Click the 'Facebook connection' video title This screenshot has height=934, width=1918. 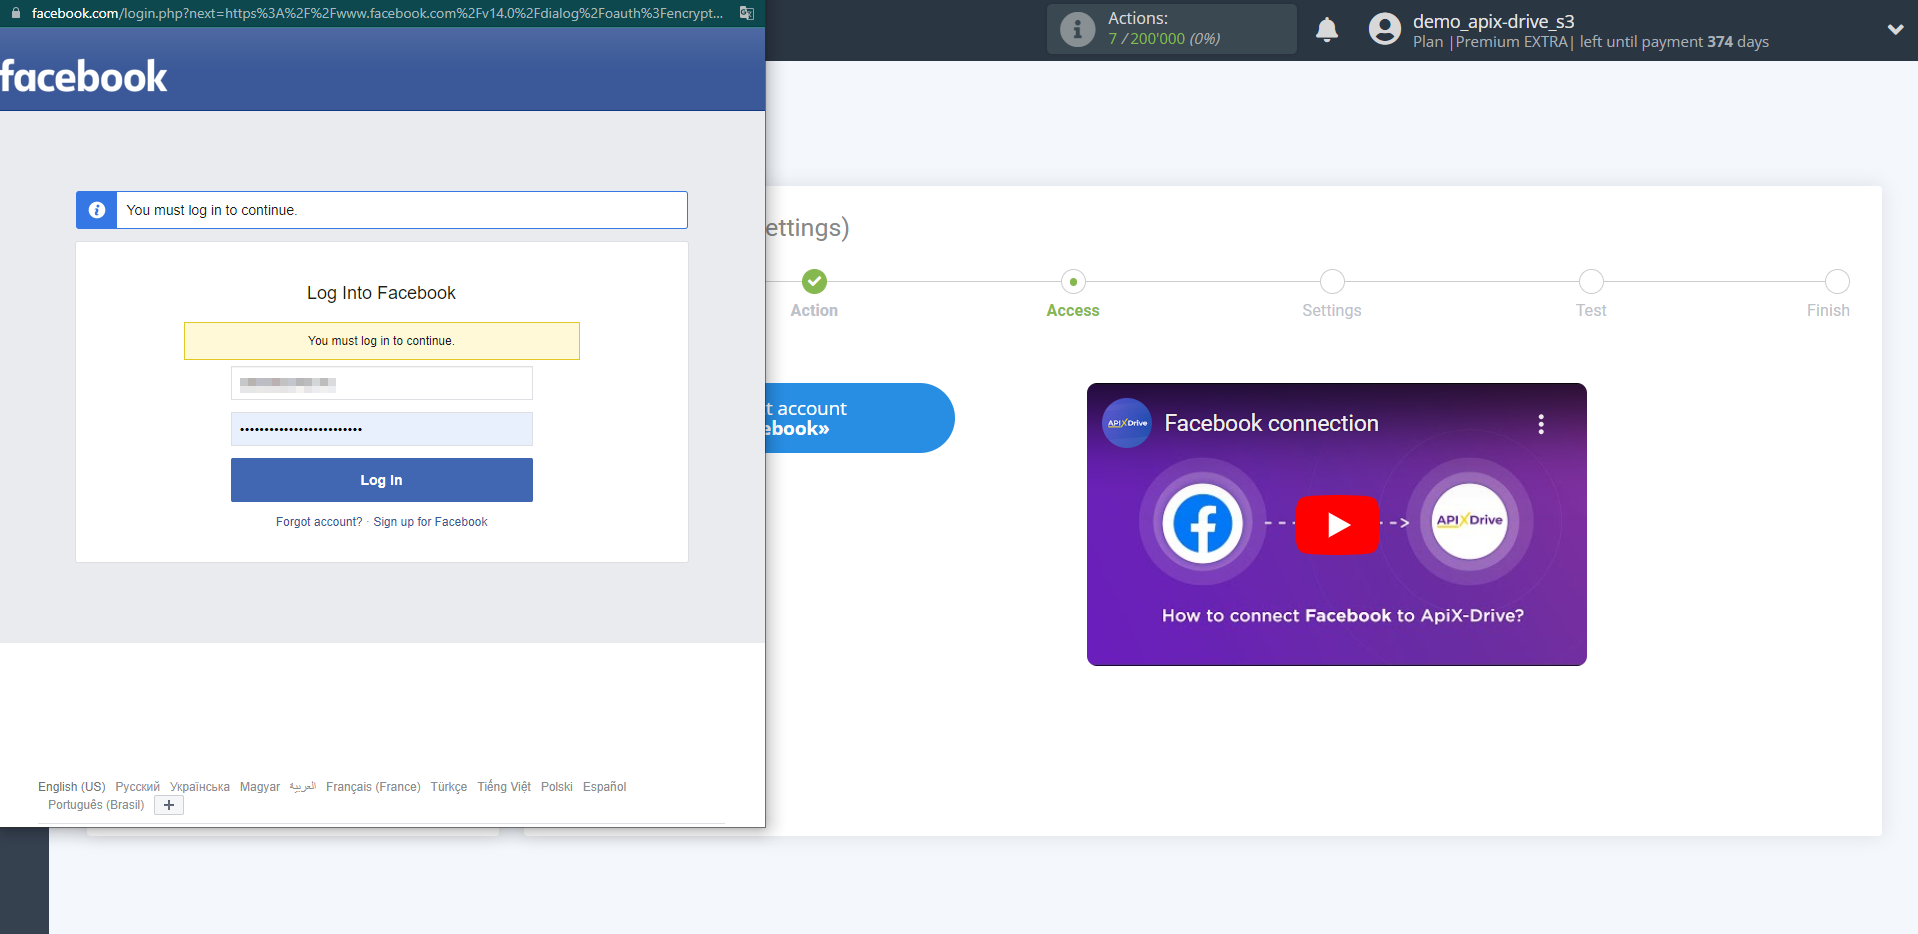pos(1271,423)
